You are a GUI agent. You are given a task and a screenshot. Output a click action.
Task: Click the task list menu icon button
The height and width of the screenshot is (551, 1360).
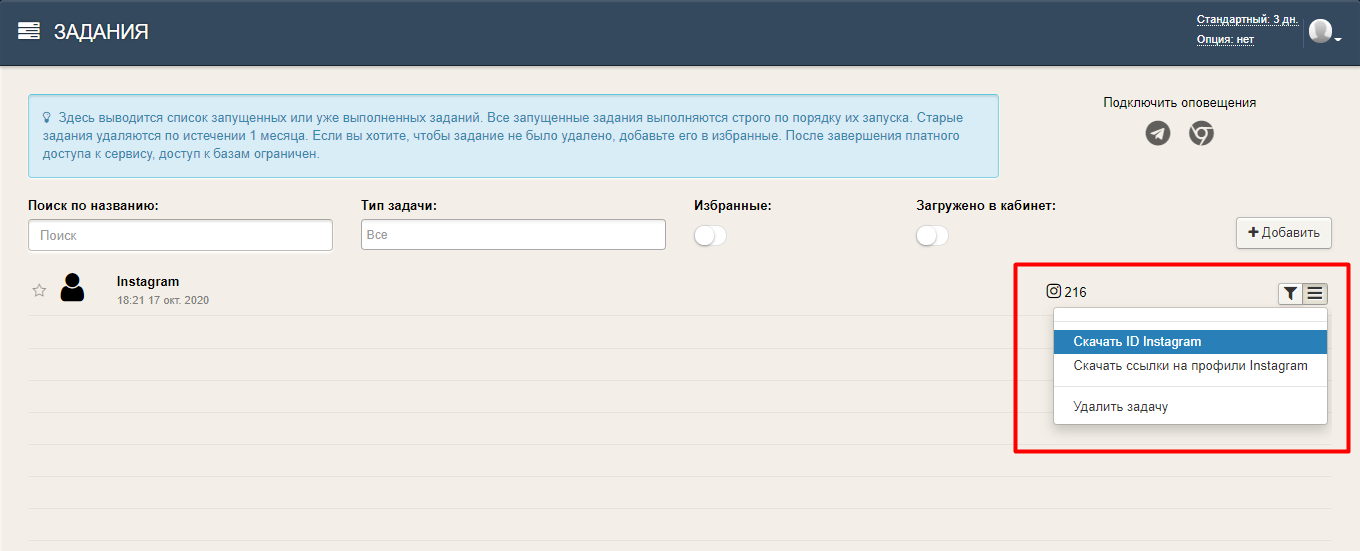pyautogui.click(x=1315, y=293)
